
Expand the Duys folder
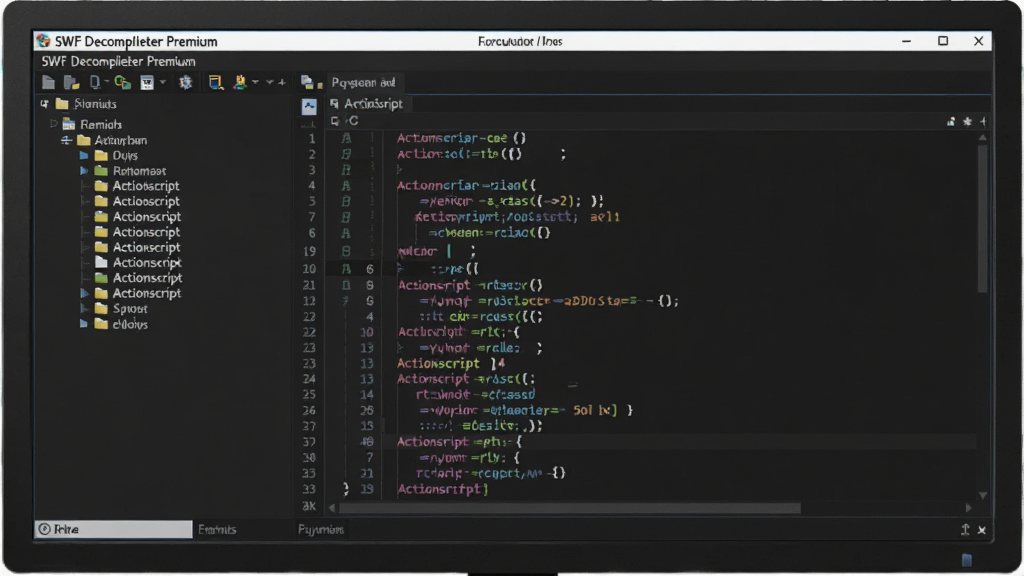[x=84, y=155]
